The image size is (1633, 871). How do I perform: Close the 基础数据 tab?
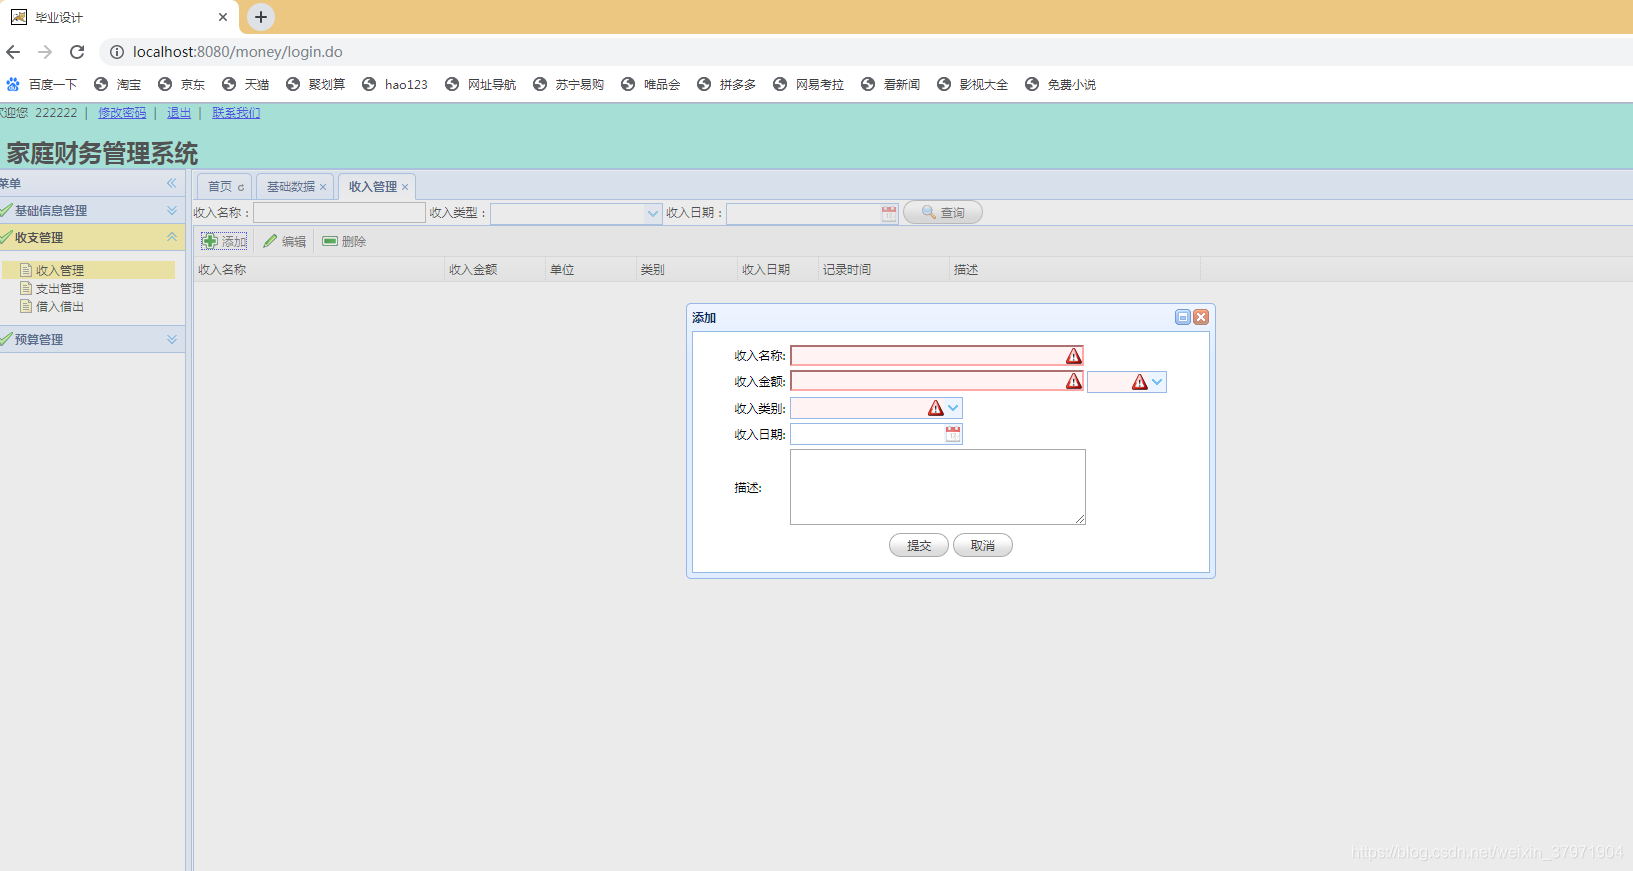[x=323, y=187]
